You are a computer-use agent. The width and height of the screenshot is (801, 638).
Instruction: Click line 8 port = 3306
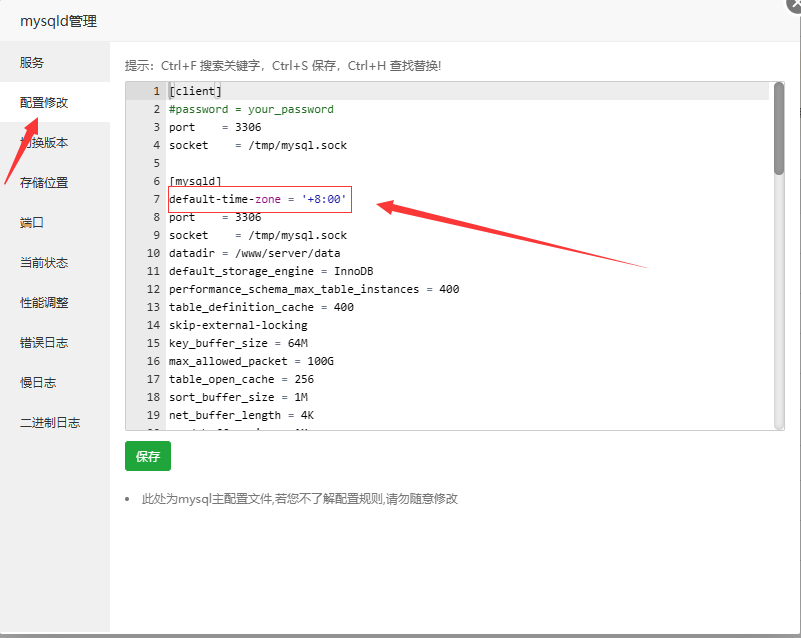click(x=215, y=217)
